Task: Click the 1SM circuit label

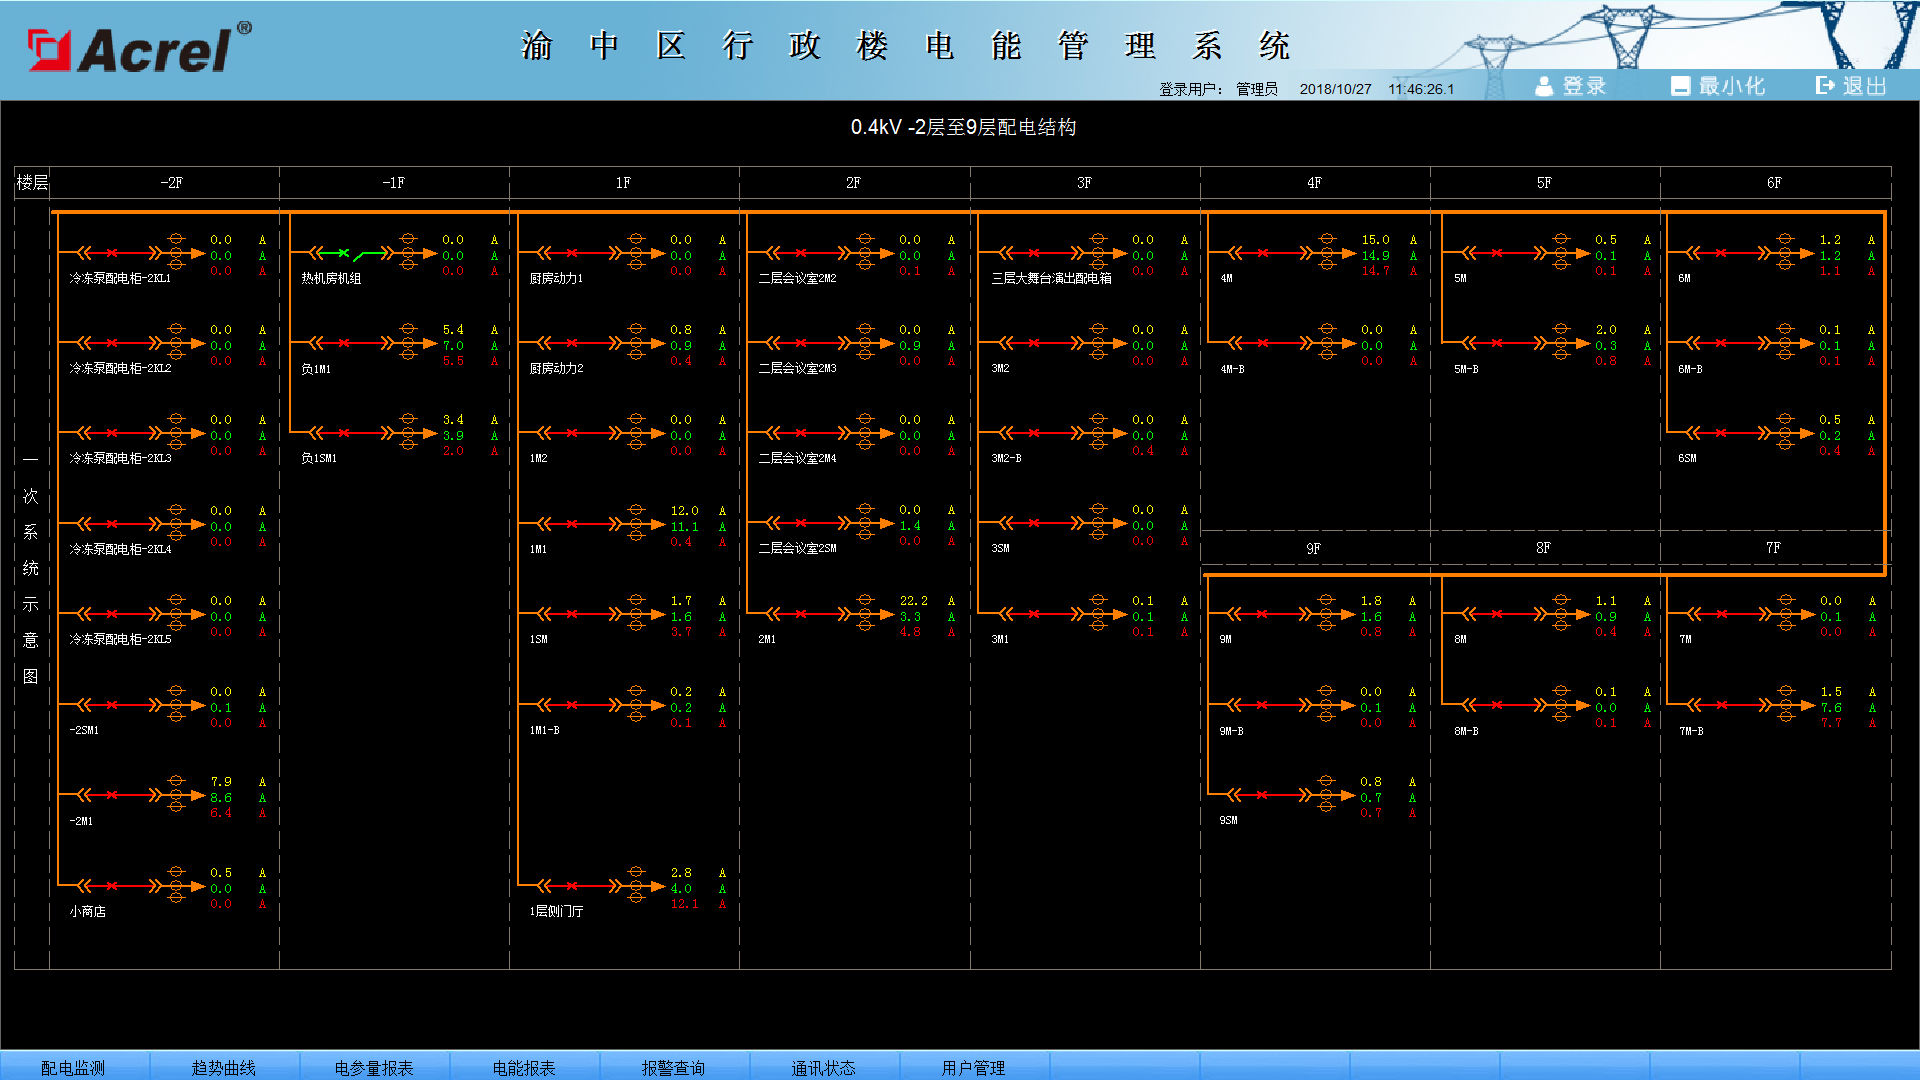Action: click(539, 640)
